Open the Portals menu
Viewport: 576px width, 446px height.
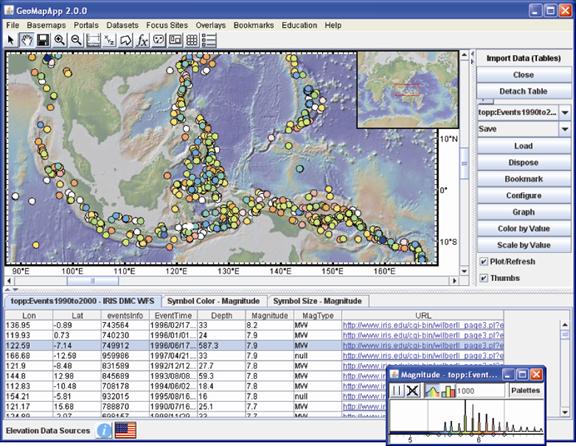(86, 25)
